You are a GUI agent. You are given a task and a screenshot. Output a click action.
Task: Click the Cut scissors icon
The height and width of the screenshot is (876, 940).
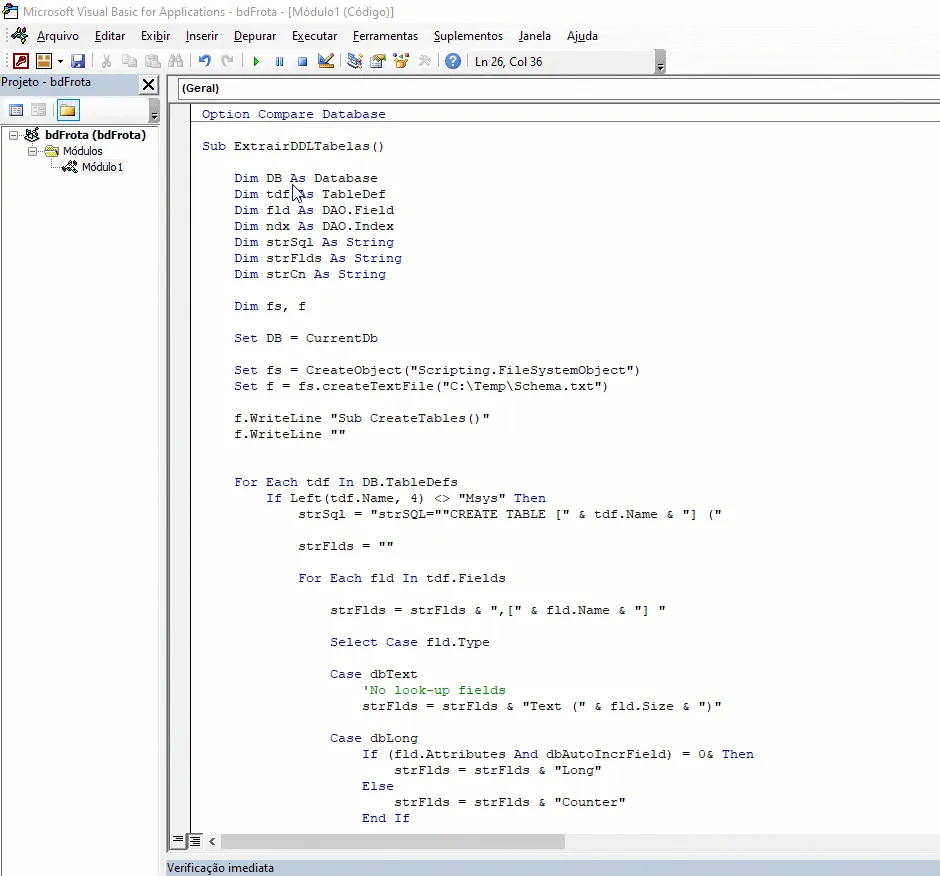106,61
